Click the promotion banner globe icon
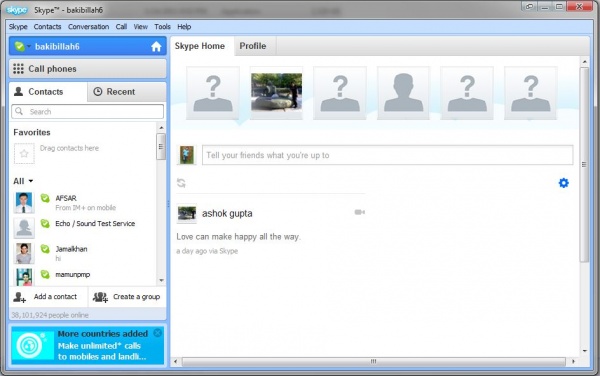600x376 pixels. coord(29,345)
